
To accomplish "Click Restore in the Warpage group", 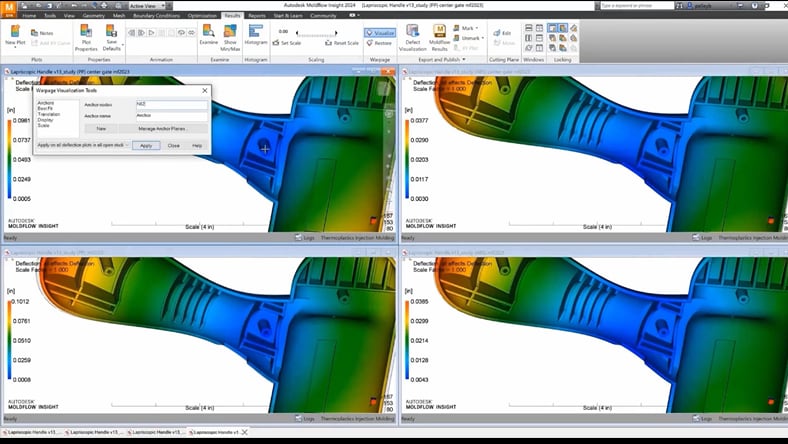I will 379,43.
